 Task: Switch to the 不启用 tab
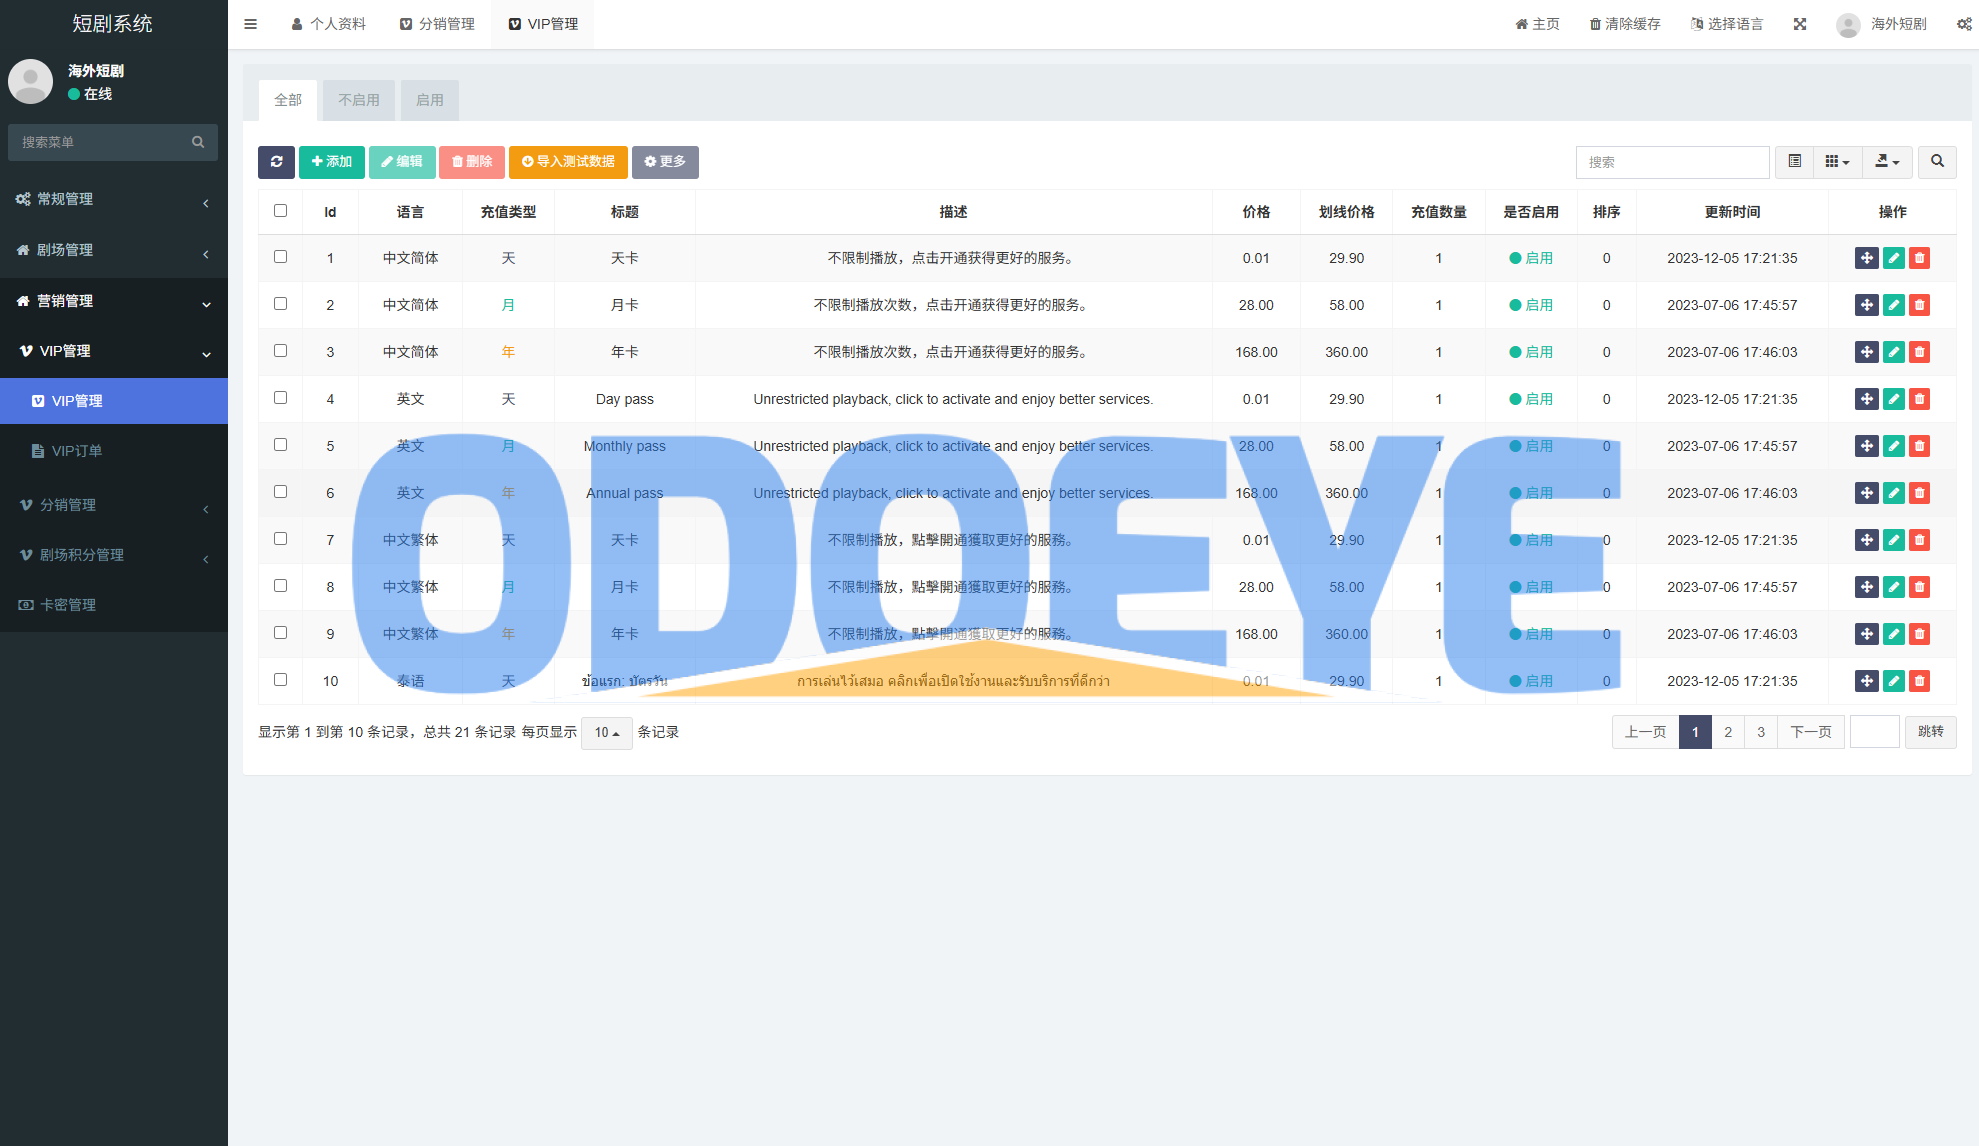tap(358, 100)
